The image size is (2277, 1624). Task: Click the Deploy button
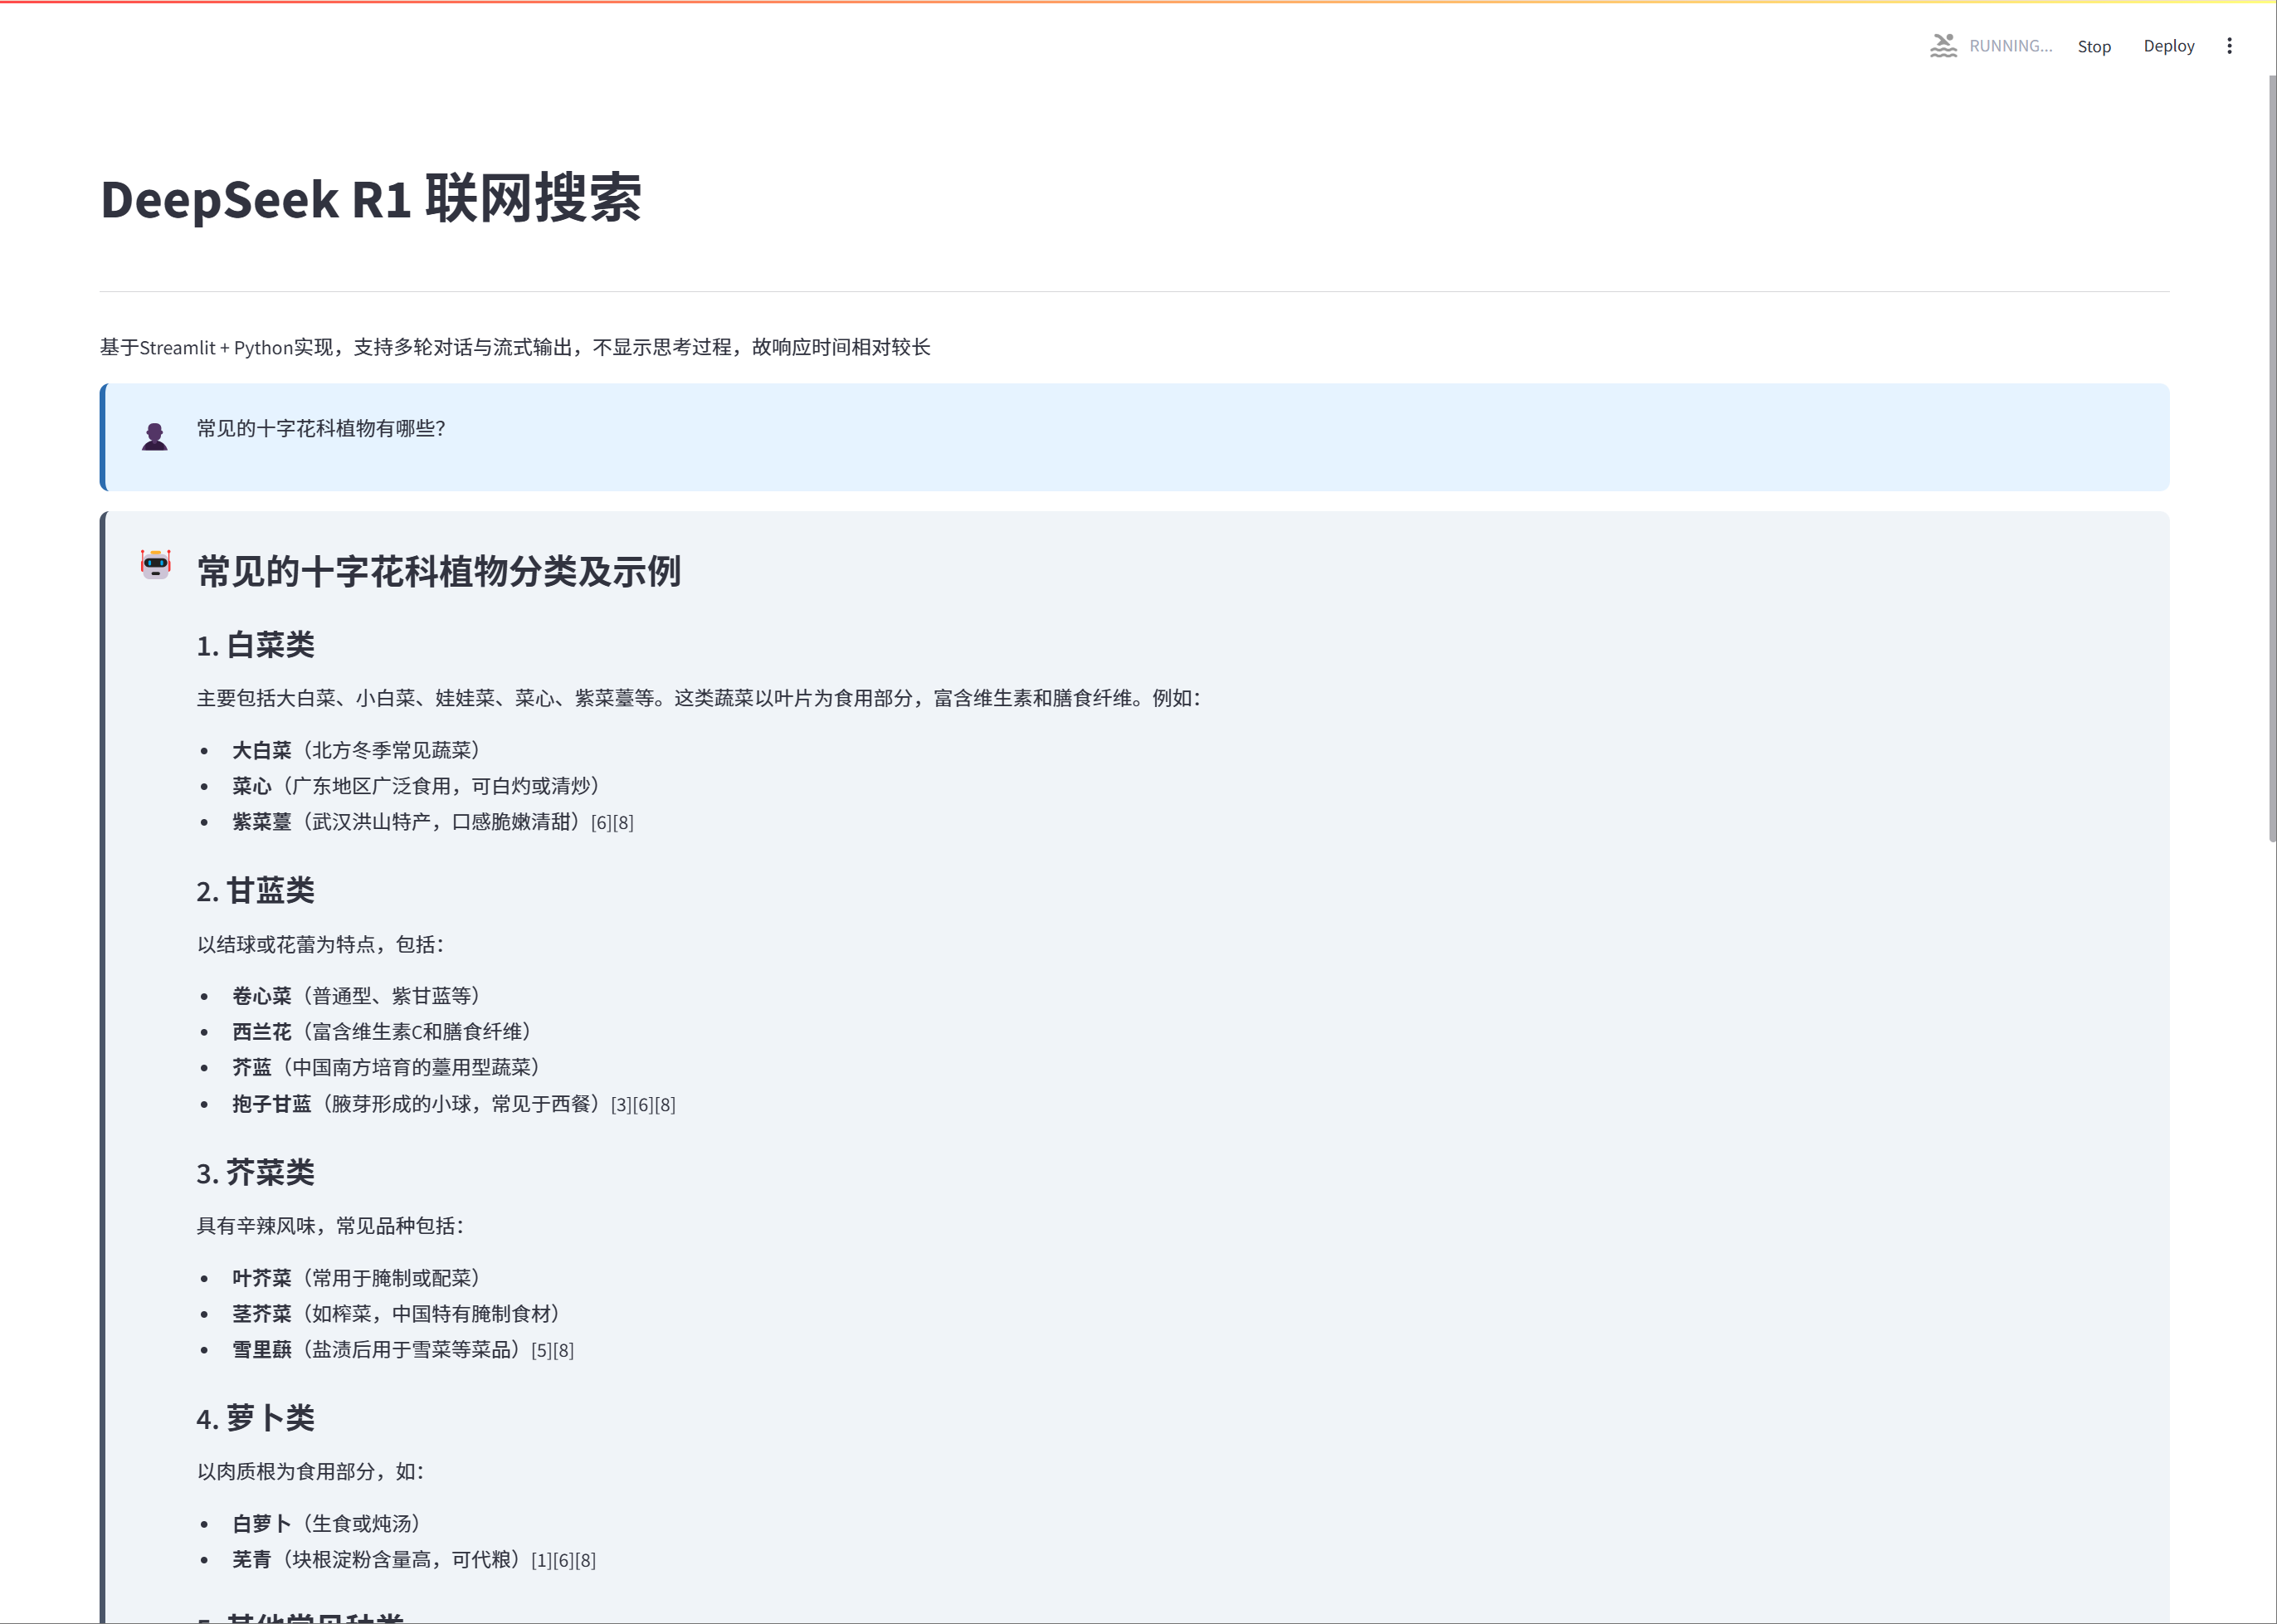click(x=2168, y=46)
